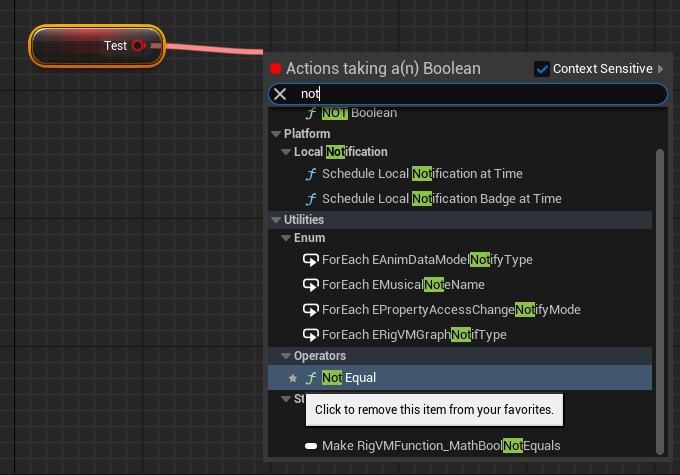Click loop icon of ForEach EPropertyAccessChangeNotifyMode
The width and height of the screenshot is (680, 475).
[311, 310]
